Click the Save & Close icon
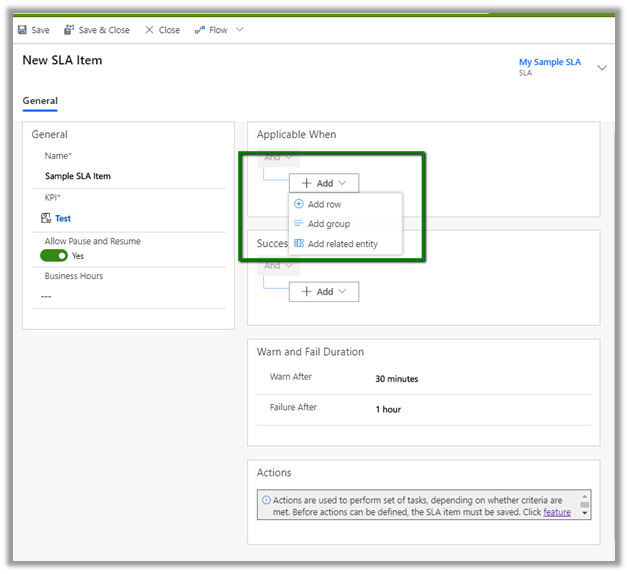 click(69, 30)
